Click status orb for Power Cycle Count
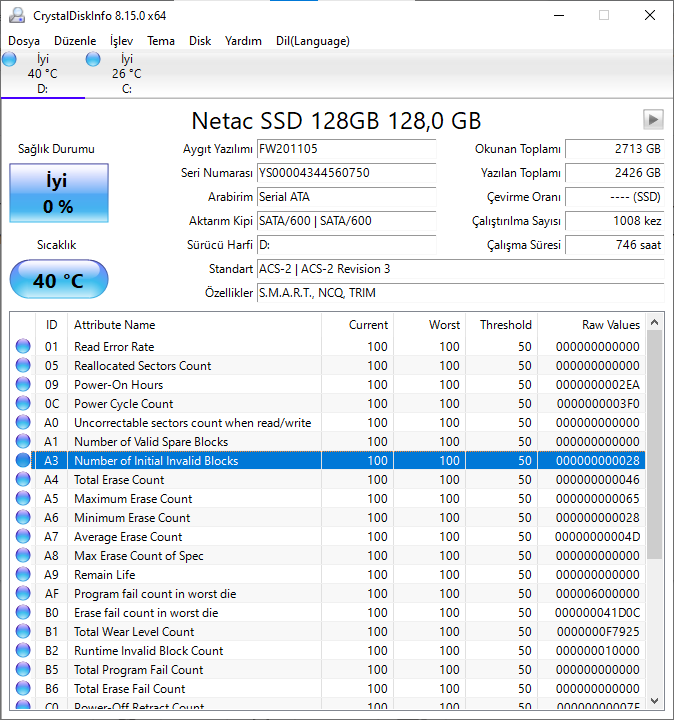Screen dimensions: 674x720 23,403
